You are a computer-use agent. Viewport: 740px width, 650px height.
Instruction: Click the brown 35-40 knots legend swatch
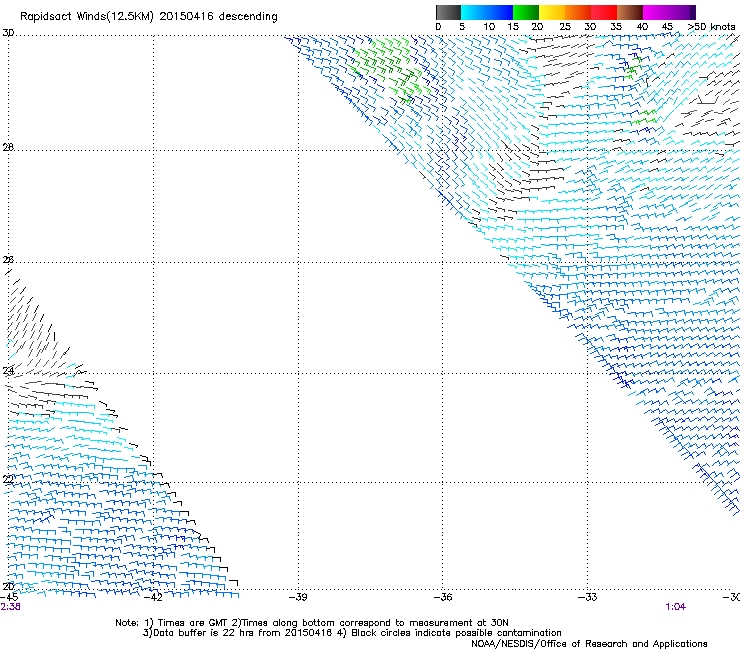coord(630,12)
